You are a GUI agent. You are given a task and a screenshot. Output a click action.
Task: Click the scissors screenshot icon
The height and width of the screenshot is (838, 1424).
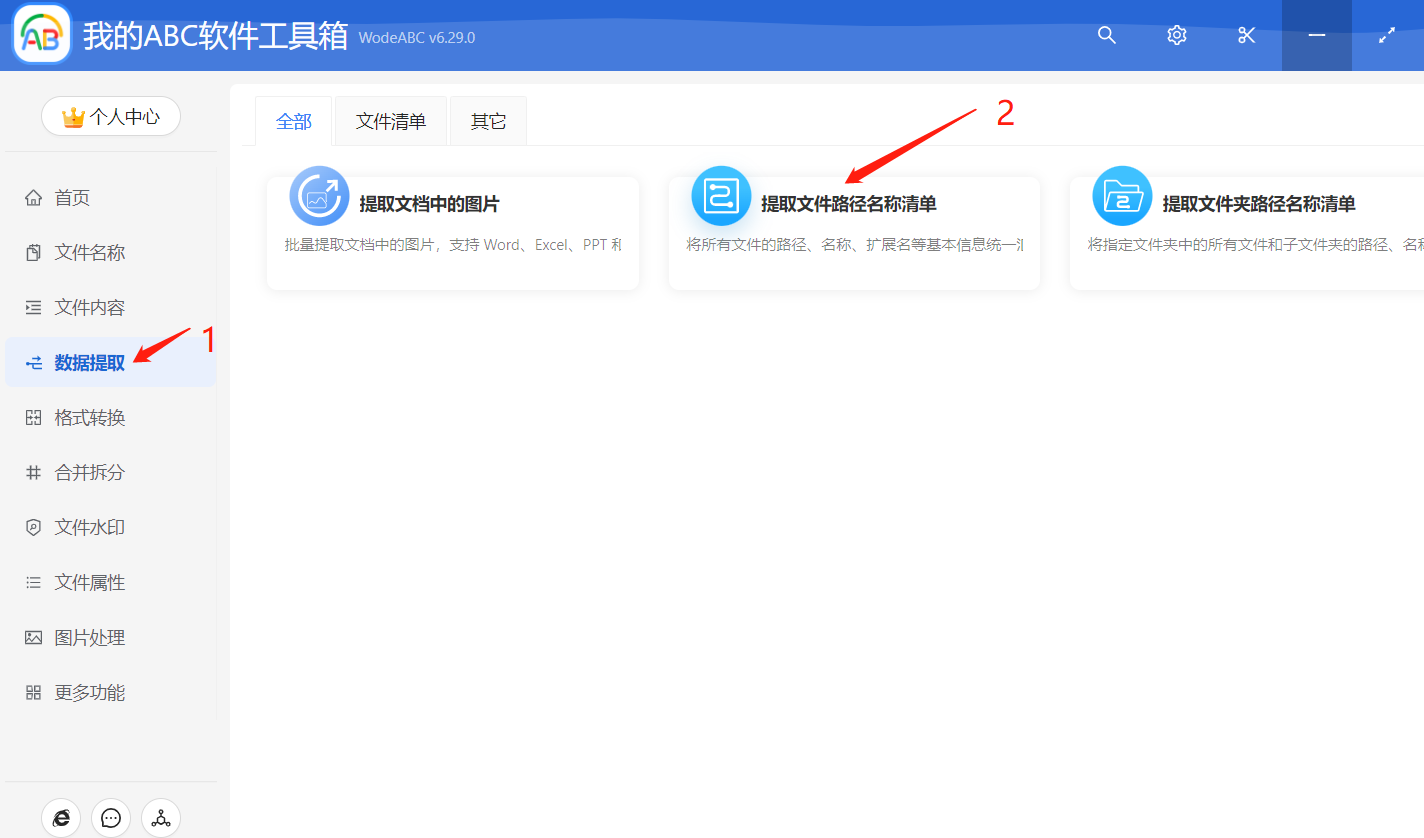click(1246, 34)
